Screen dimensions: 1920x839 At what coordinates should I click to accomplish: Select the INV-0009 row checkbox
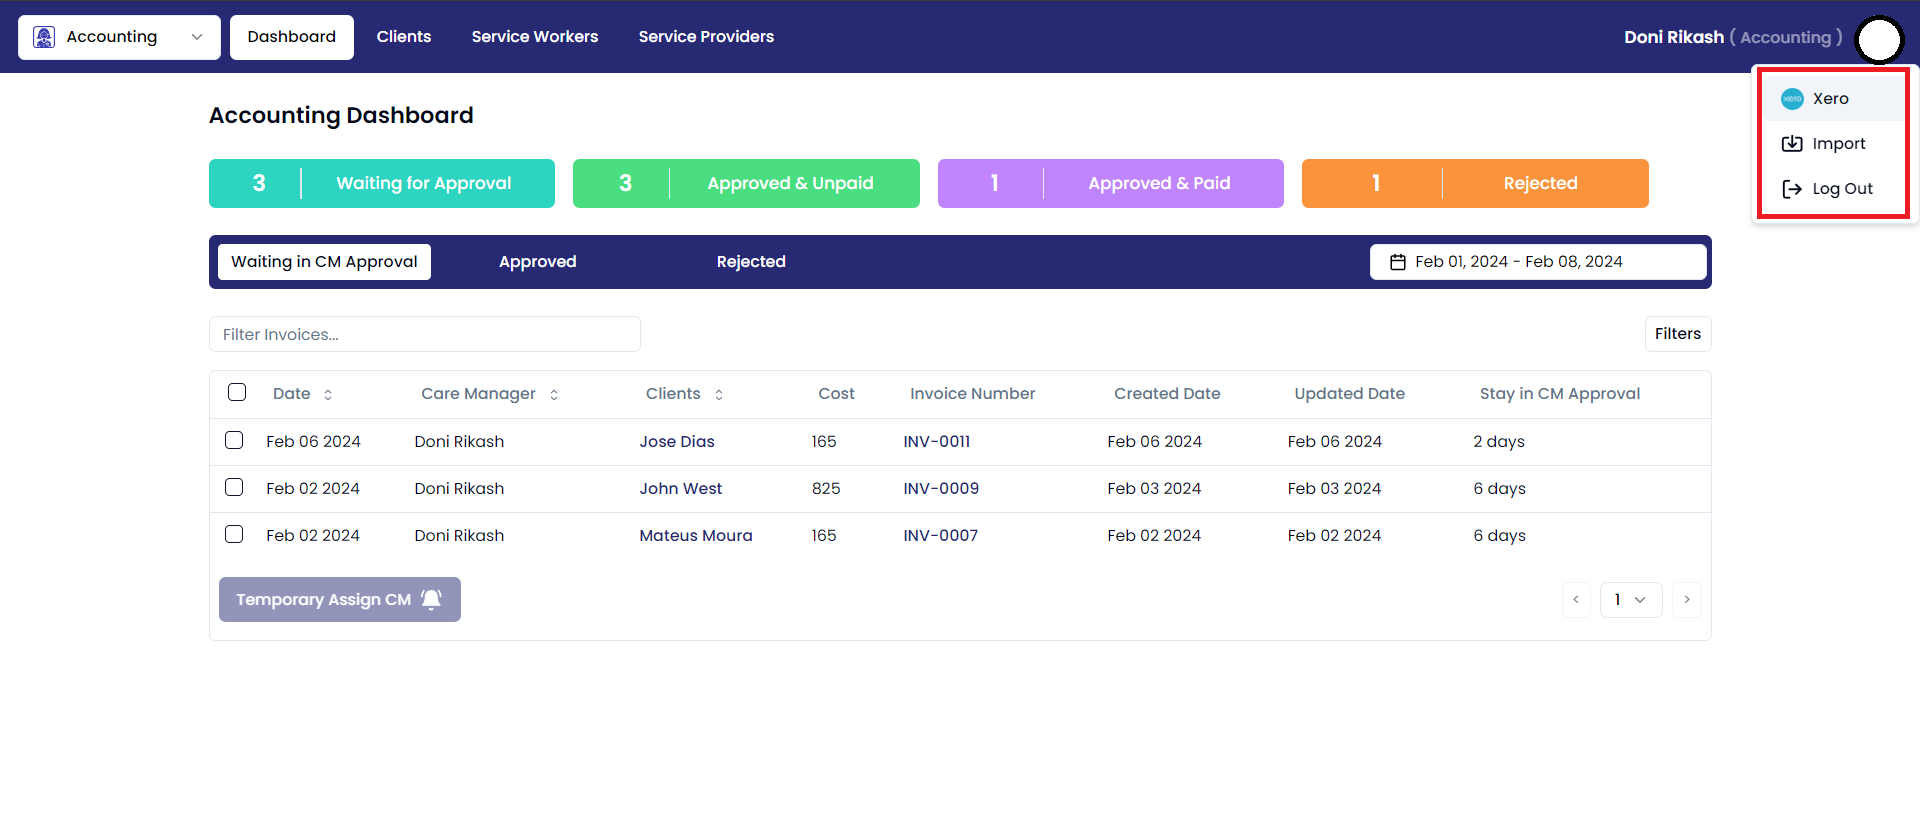234,487
